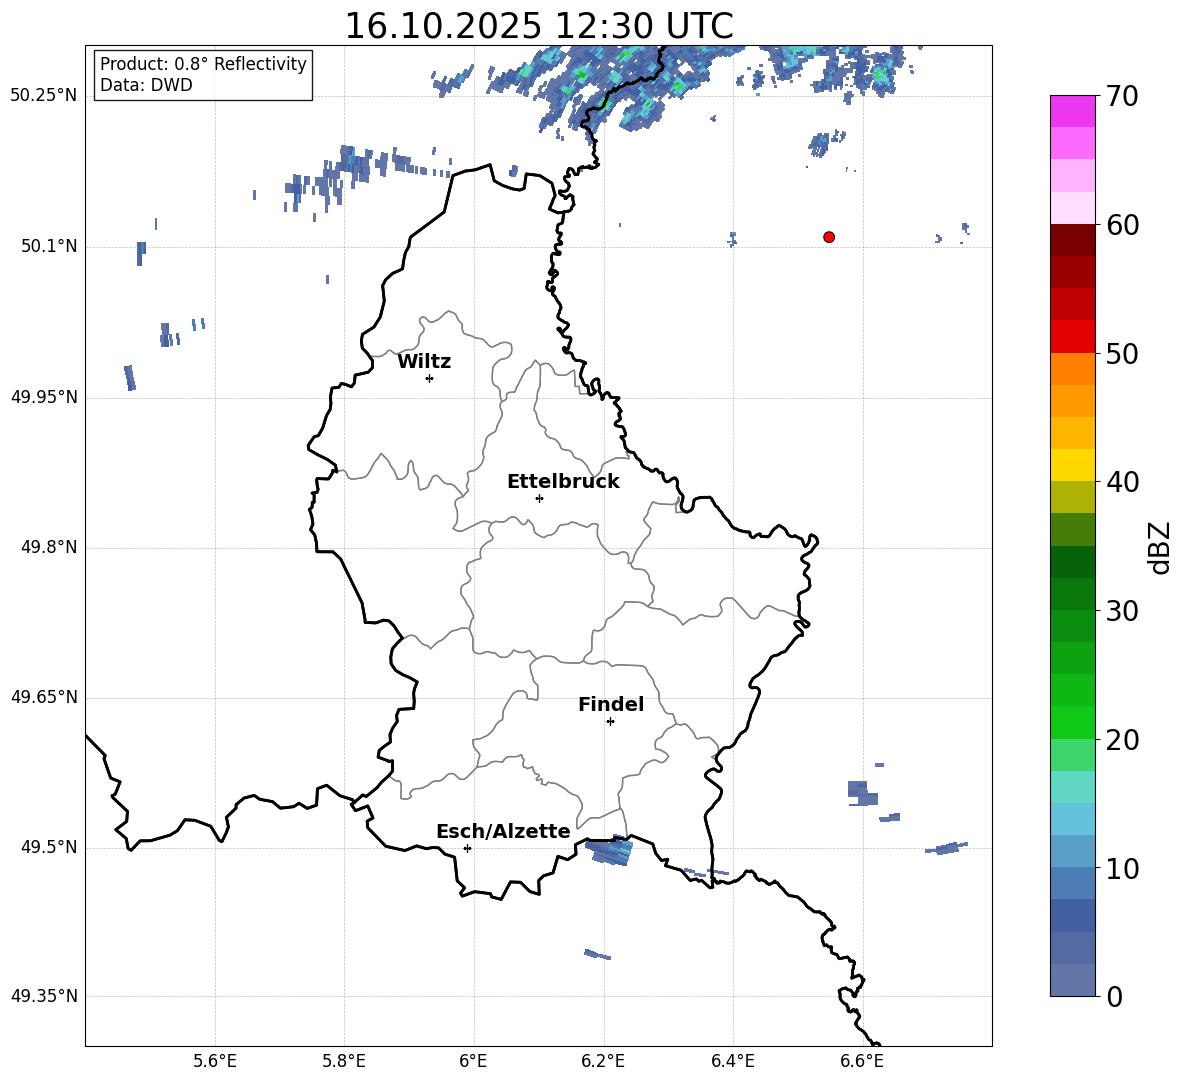The image size is (1184, 1081).
Task: Click the Wiltz station cross marker
Action: 429,378
